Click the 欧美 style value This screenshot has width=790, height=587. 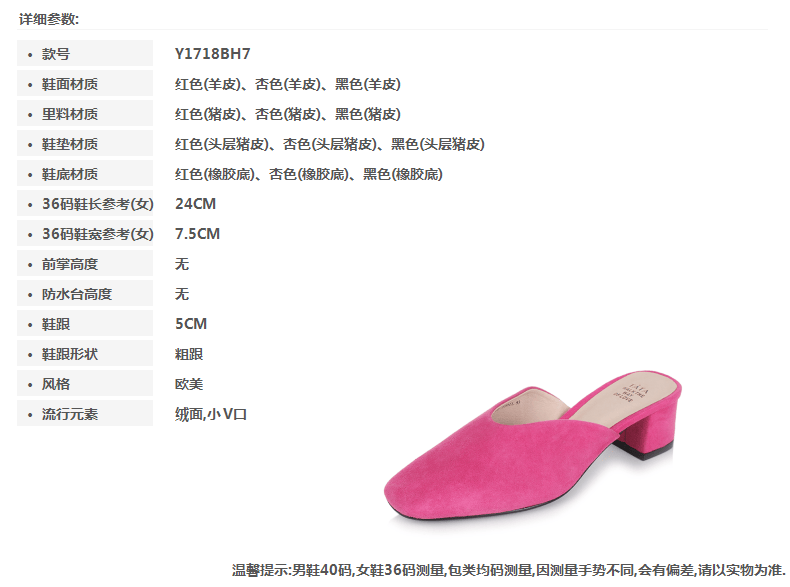(x=189, y=384)
